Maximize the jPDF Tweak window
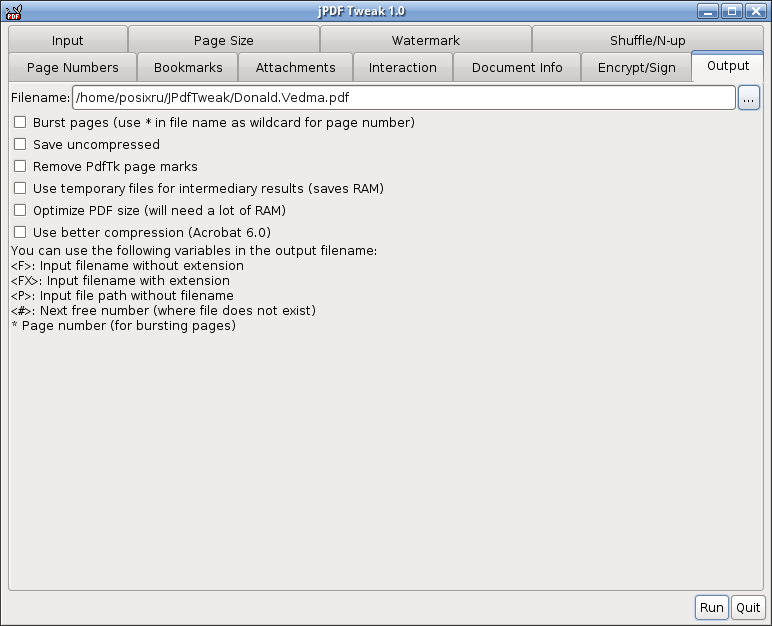The image size is (772, 626). tap(732, 11)
